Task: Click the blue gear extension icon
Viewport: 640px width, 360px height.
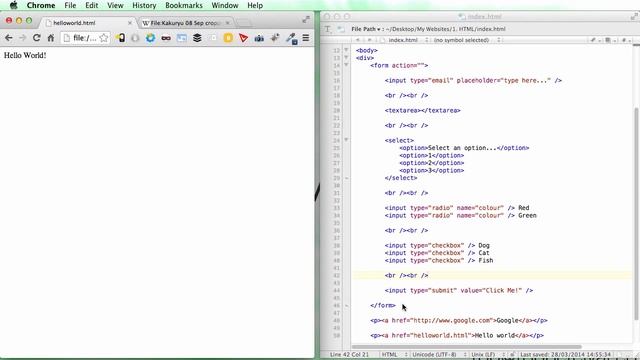Action: (x=151, y=38)
